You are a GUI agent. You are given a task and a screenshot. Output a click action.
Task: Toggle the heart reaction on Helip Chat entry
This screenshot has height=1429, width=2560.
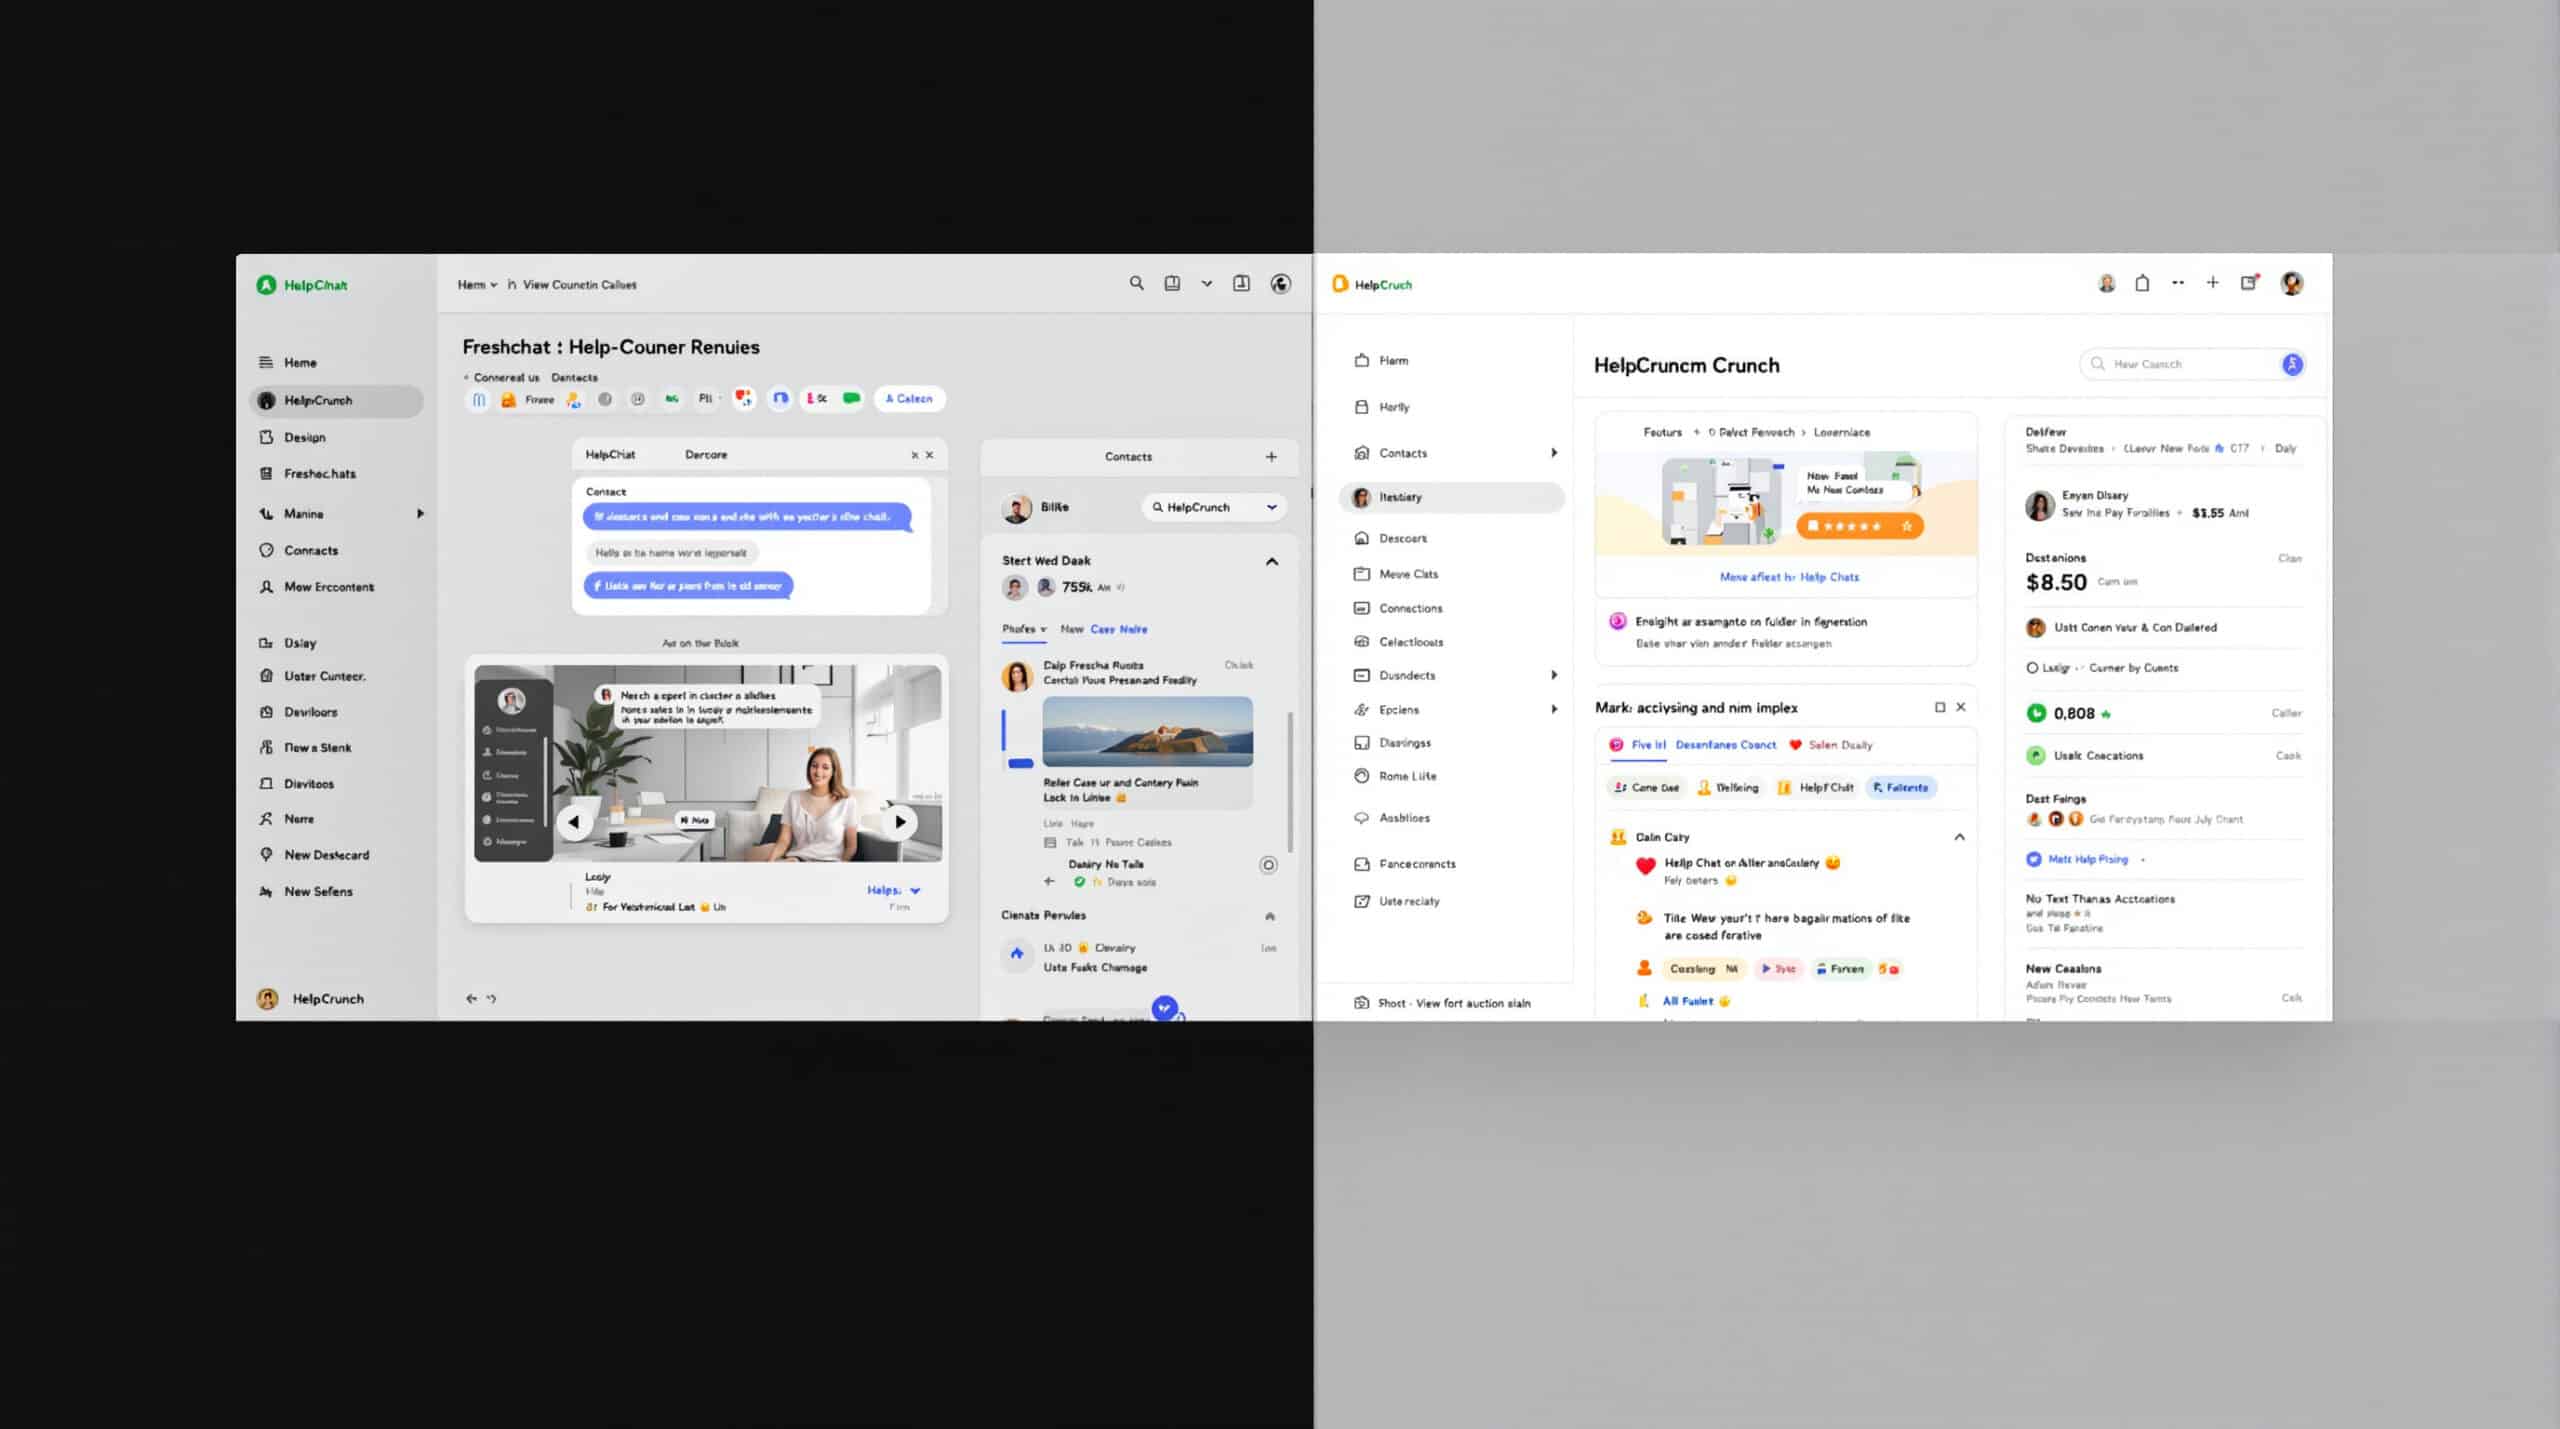point(1644,863)
